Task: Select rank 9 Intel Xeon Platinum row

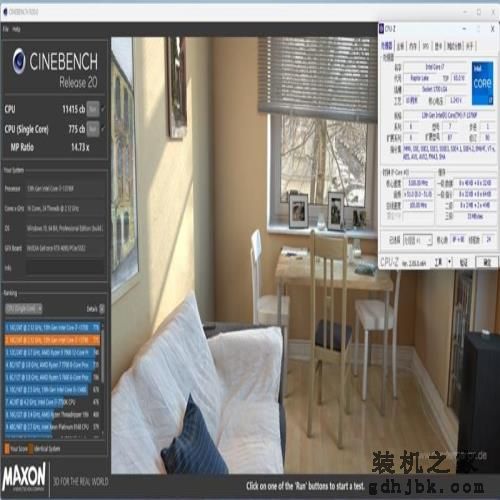Action: (x=52, y=427)
